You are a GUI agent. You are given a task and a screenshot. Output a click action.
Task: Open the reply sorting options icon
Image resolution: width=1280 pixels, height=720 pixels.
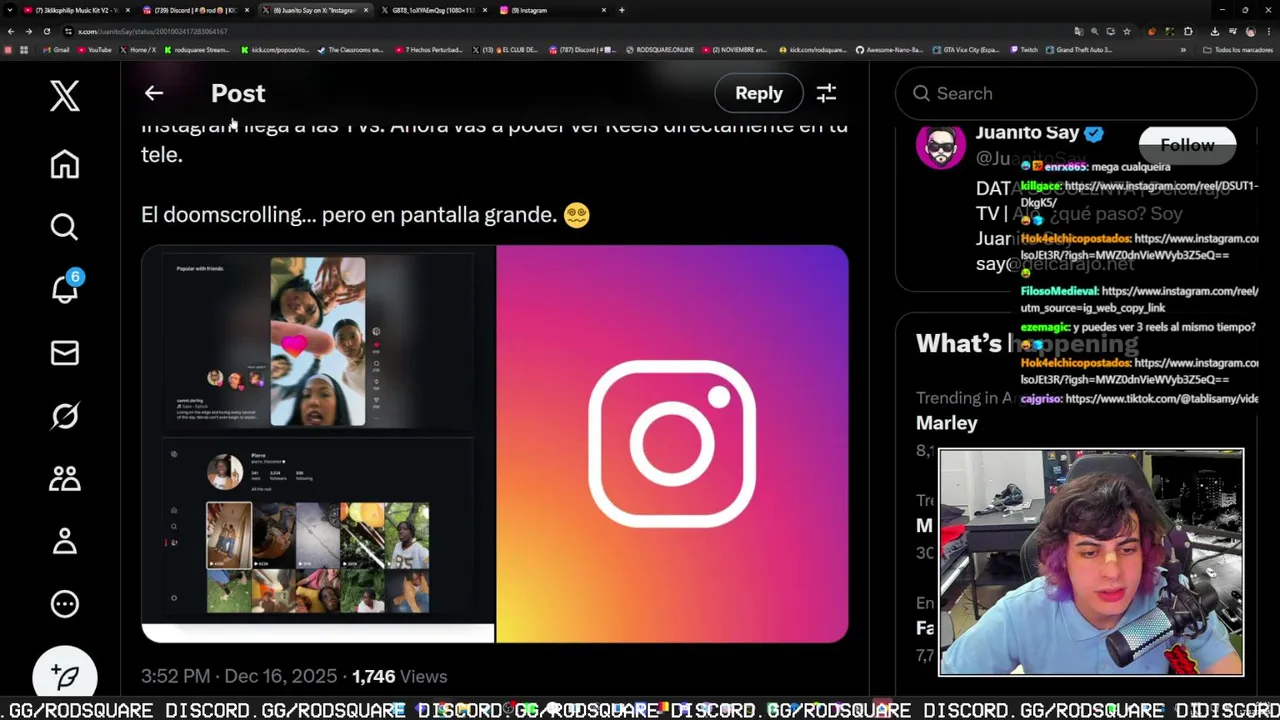[x=826, y=93]
